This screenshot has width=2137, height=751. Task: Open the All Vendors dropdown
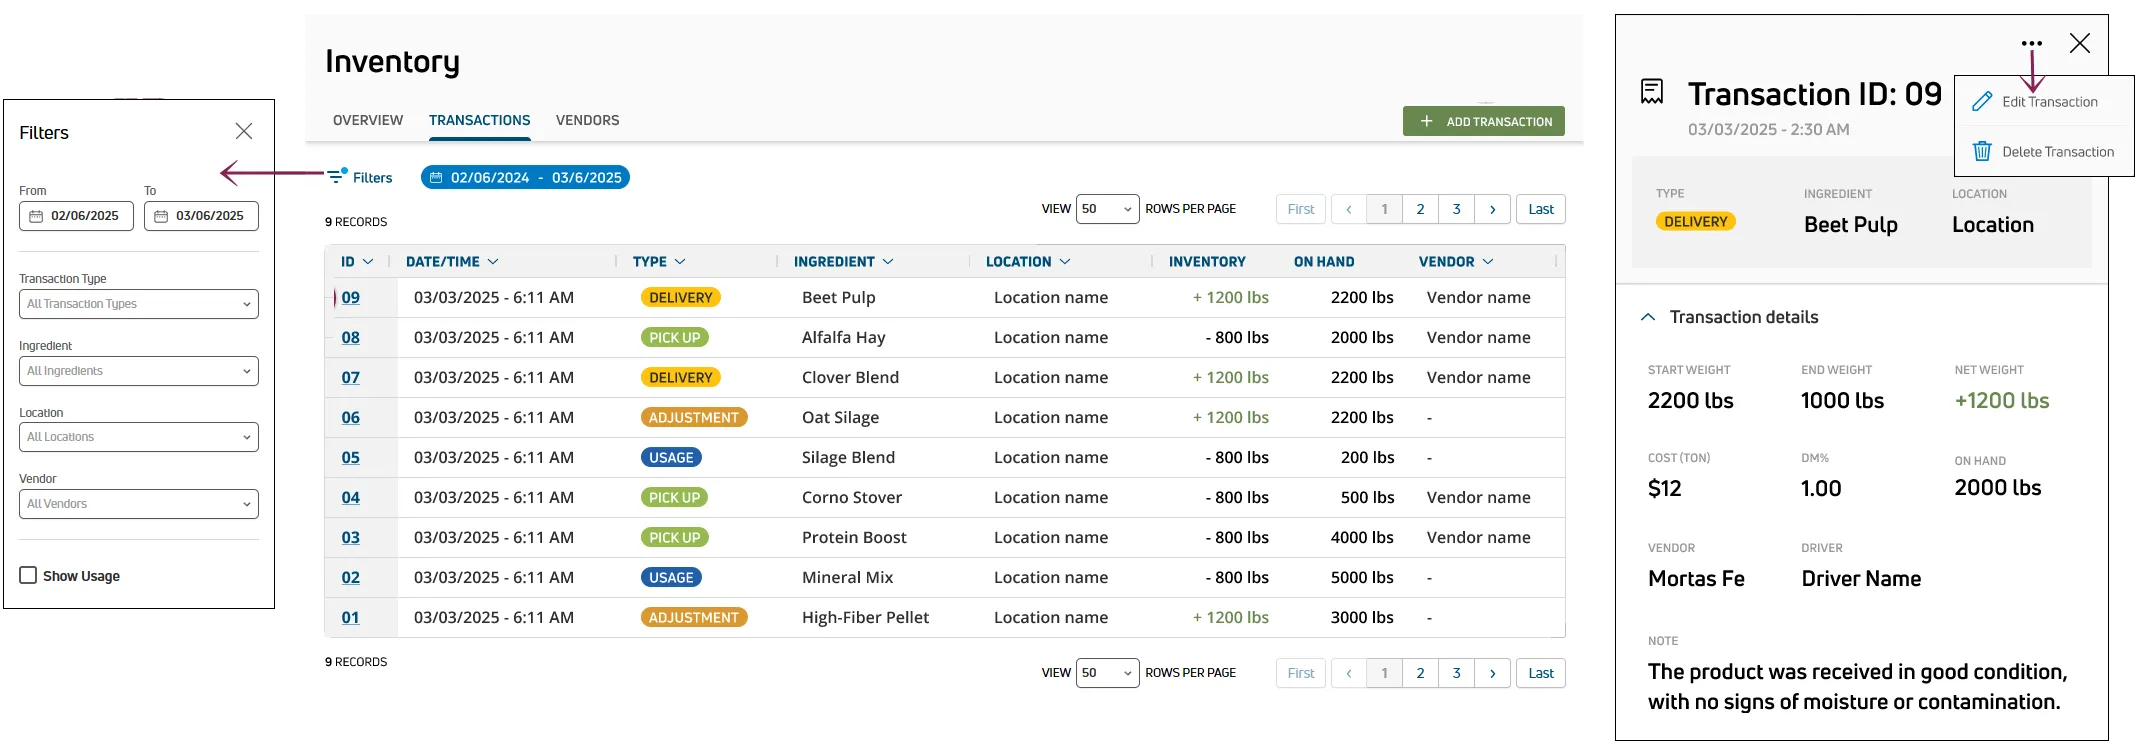pyautogui.click(x=139, y=504)
